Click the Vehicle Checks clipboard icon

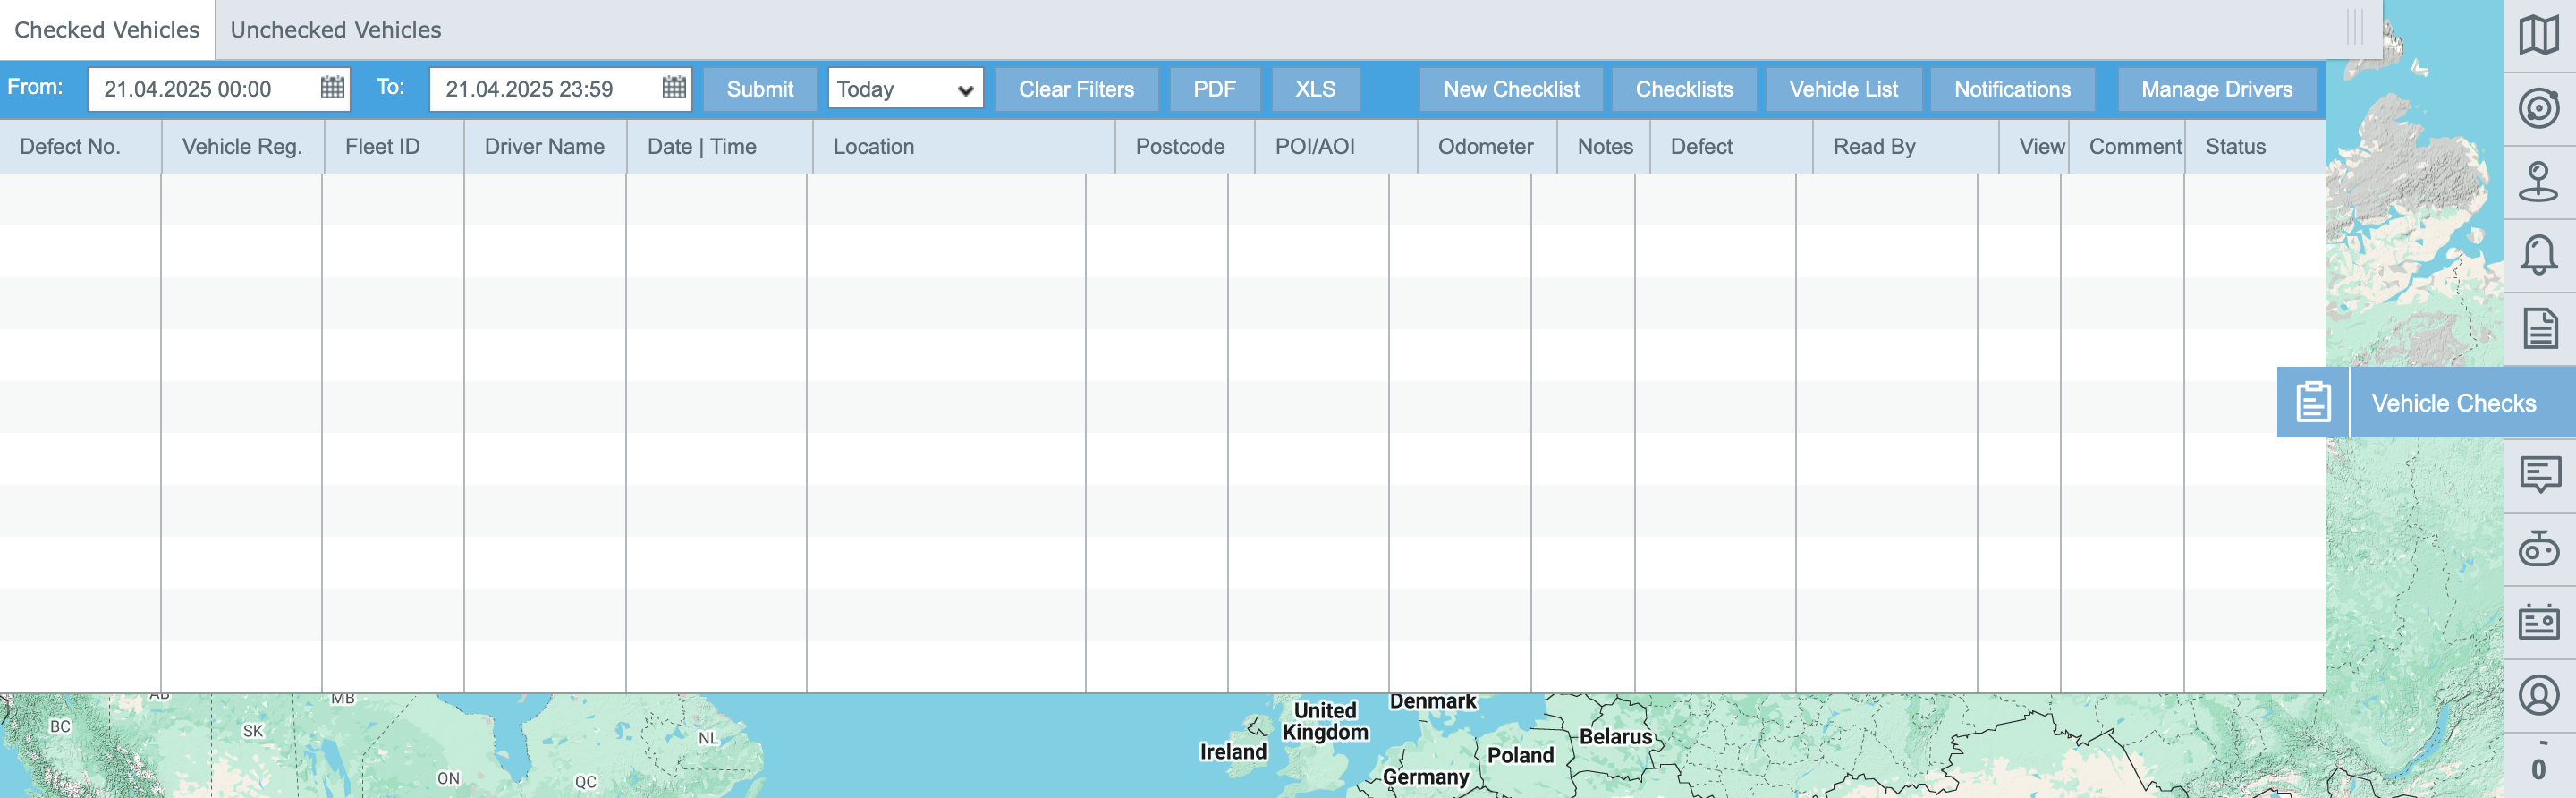tap(2312, 402)
